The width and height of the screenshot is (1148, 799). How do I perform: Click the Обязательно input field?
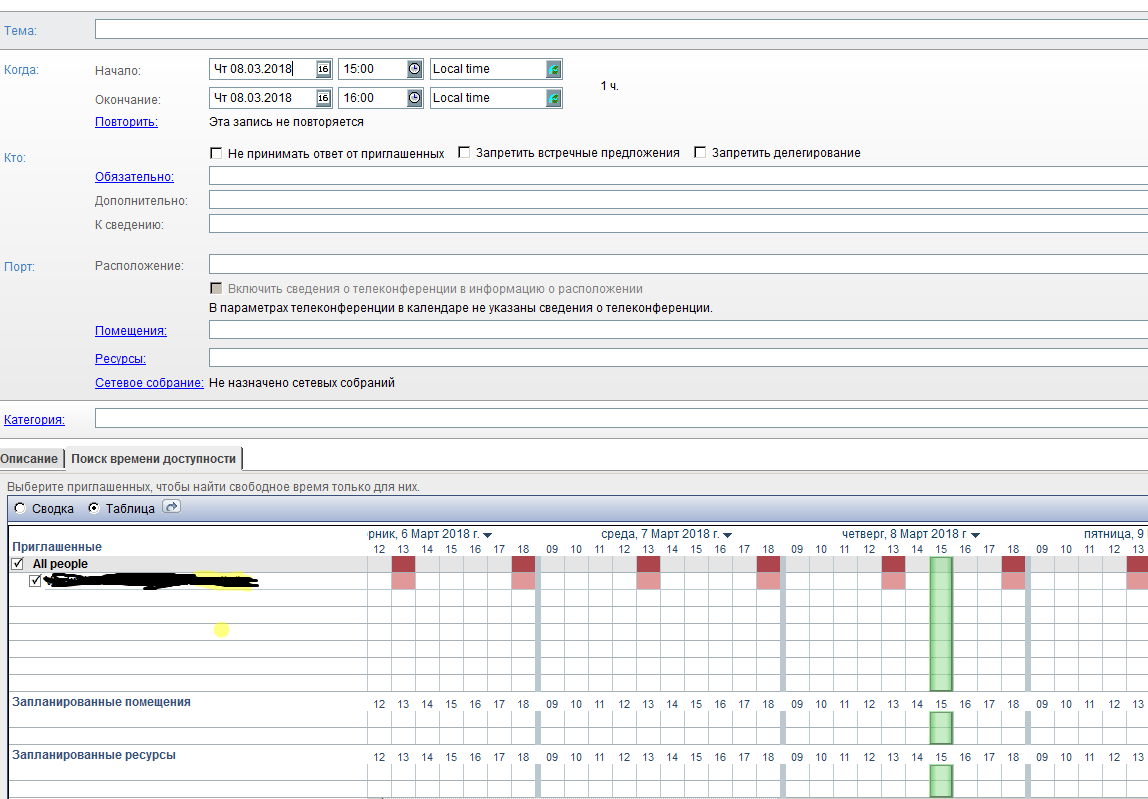tap(678, 176)
